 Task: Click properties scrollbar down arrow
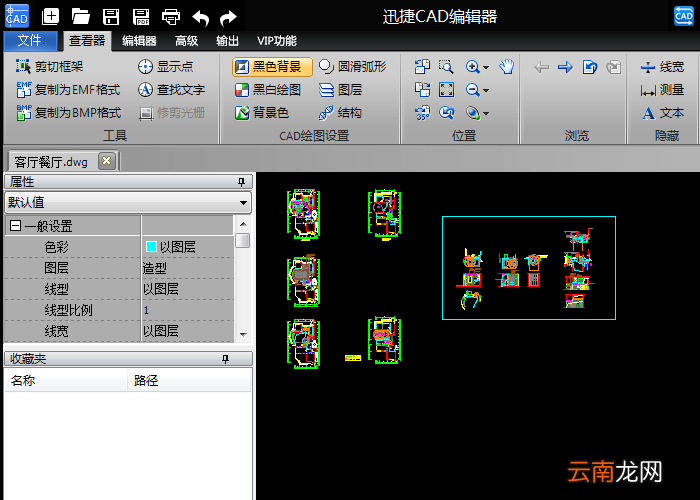click(243, 334)
